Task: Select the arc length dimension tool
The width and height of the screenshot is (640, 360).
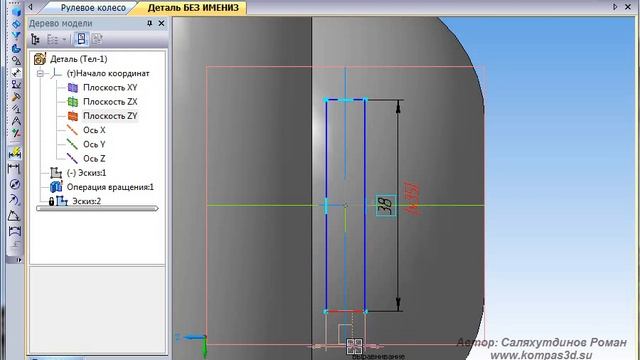Action: [x=14, y=231]
